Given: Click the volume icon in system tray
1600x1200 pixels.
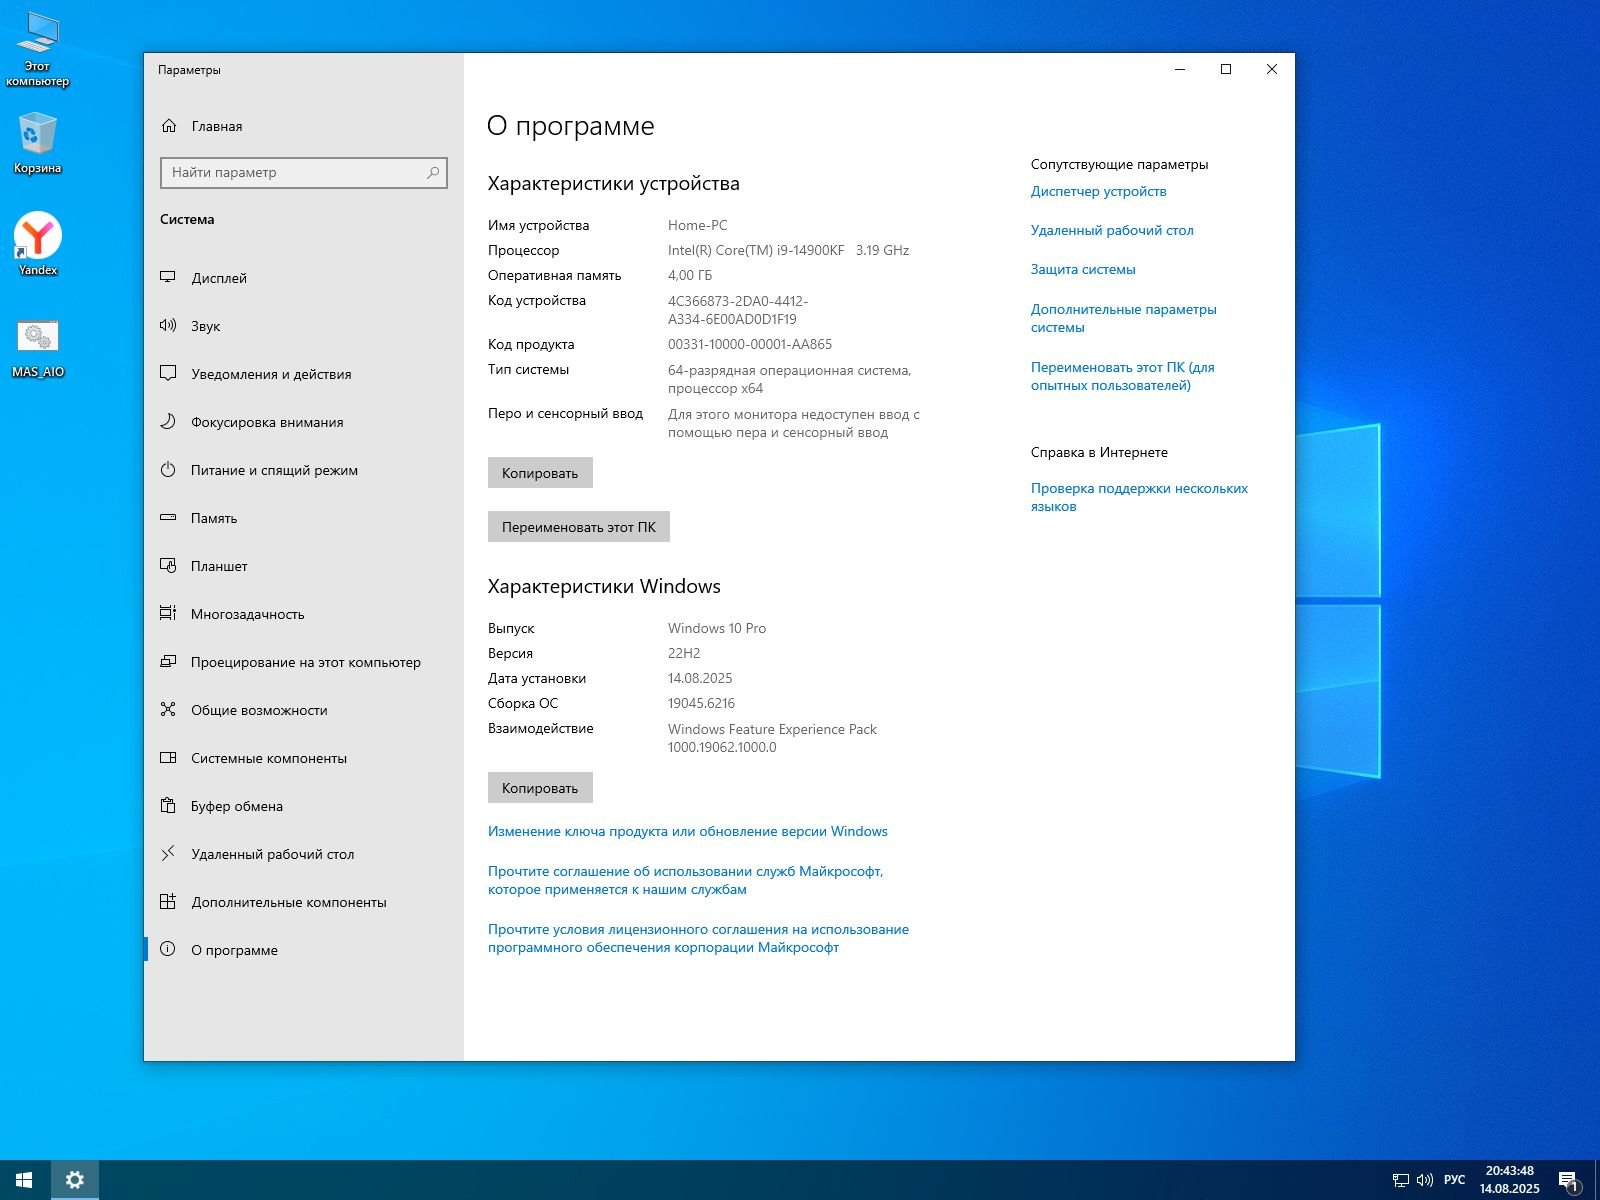Looking at the screenshot, I should click(x=1425, y=1180).
